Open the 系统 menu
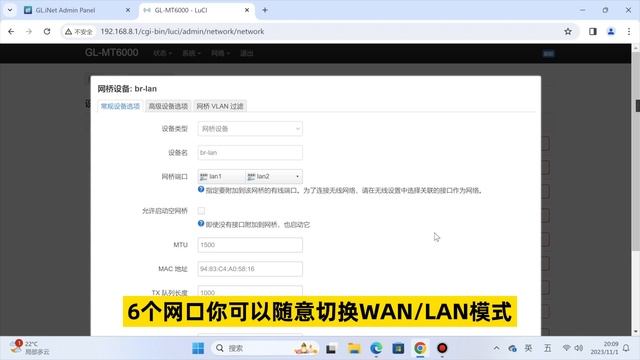640x360 pixels. (191, 53)
